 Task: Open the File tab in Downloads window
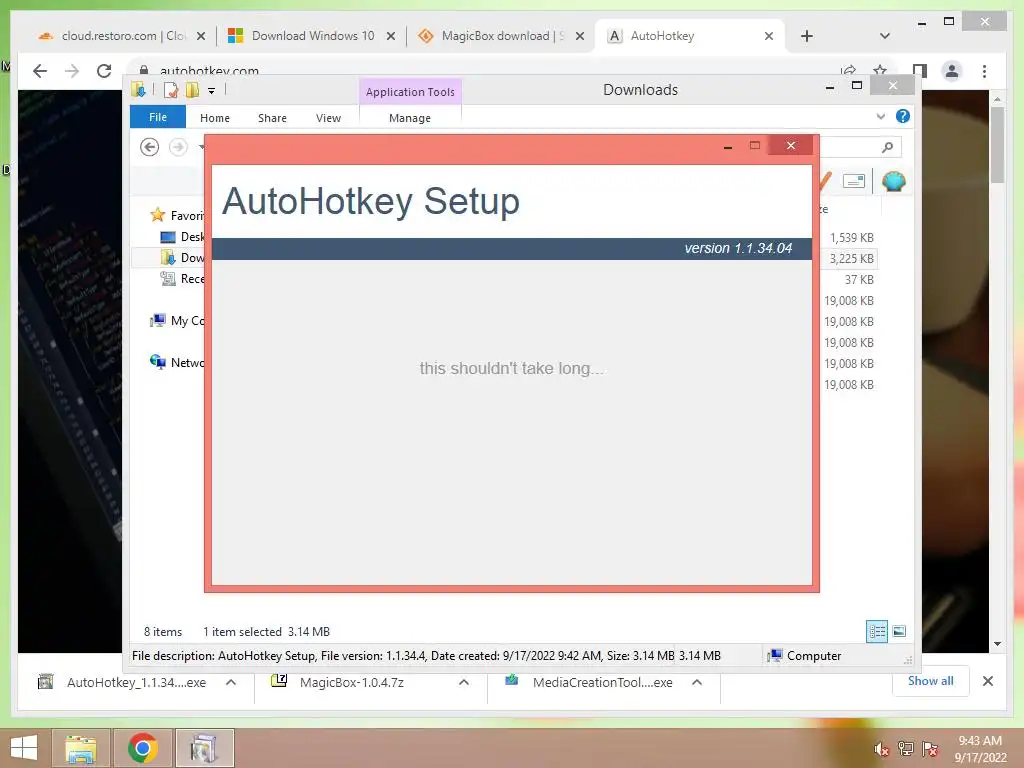157,117
